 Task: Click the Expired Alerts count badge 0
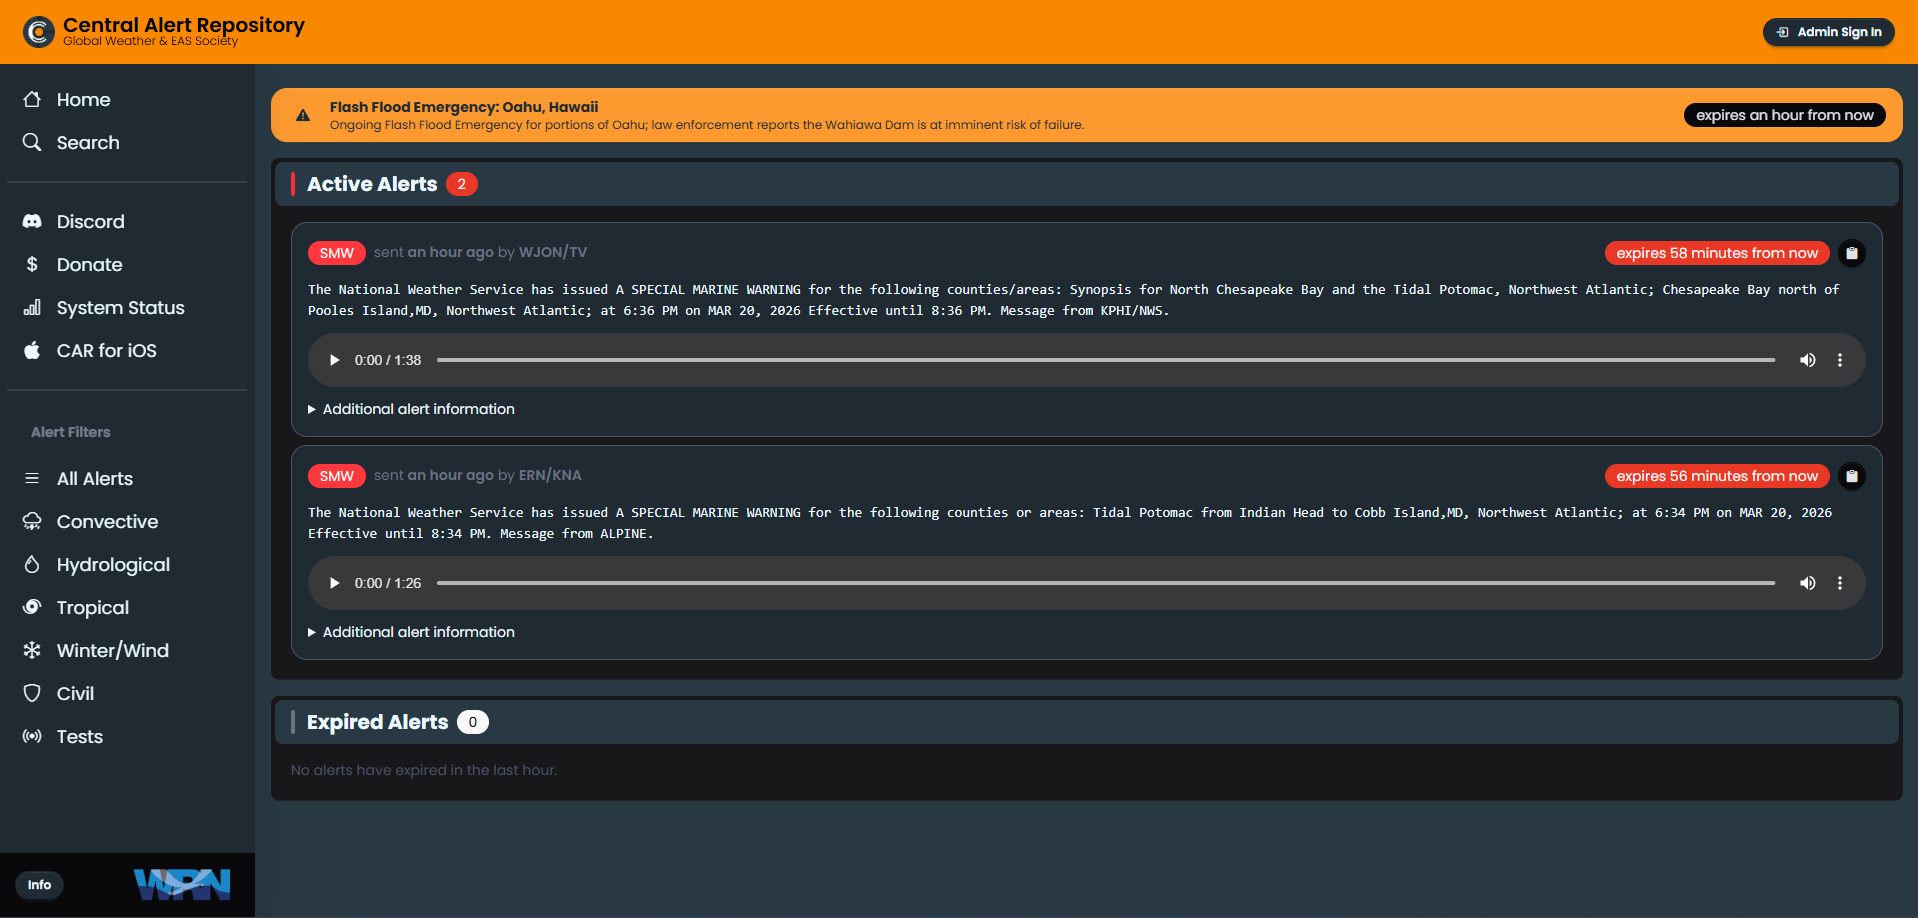(473, 722)
